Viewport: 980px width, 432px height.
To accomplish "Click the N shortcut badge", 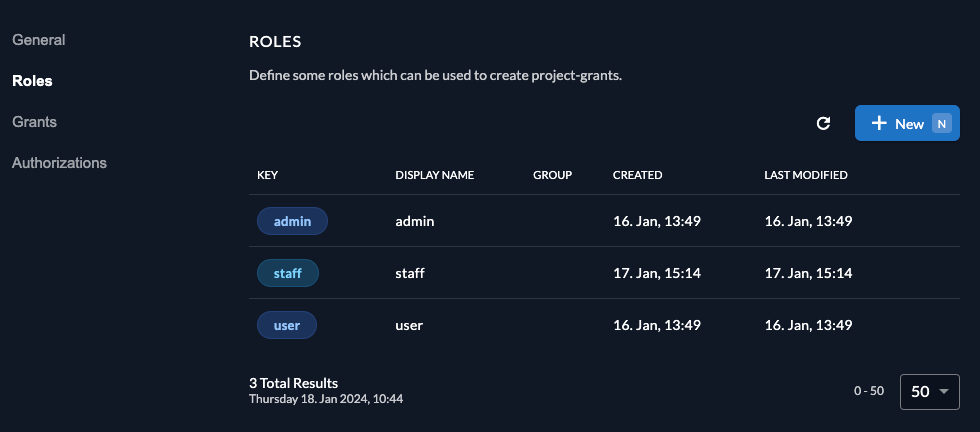I will (x=941, y=123).
